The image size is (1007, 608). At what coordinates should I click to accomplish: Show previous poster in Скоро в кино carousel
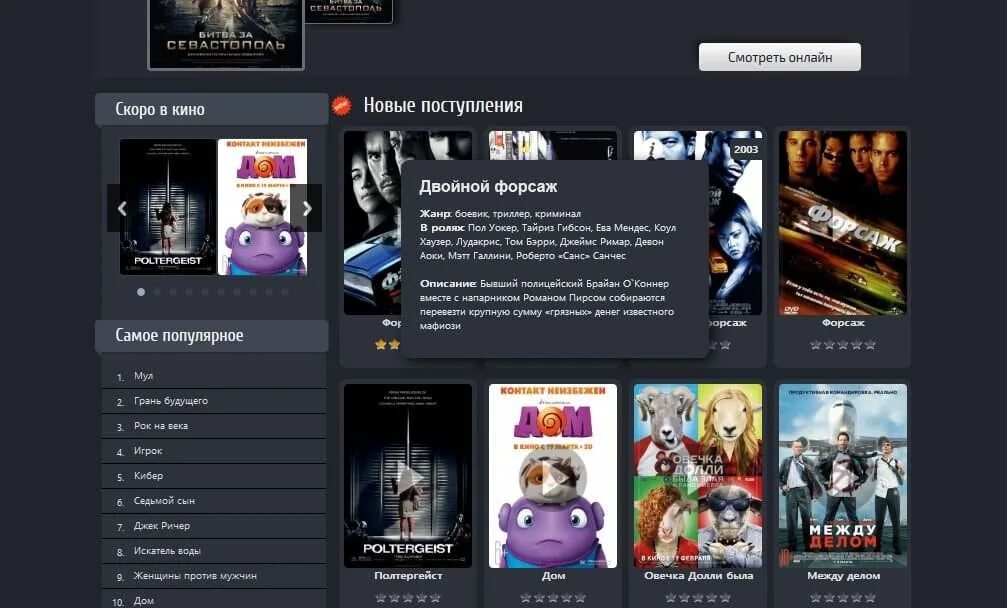(122, 208)
